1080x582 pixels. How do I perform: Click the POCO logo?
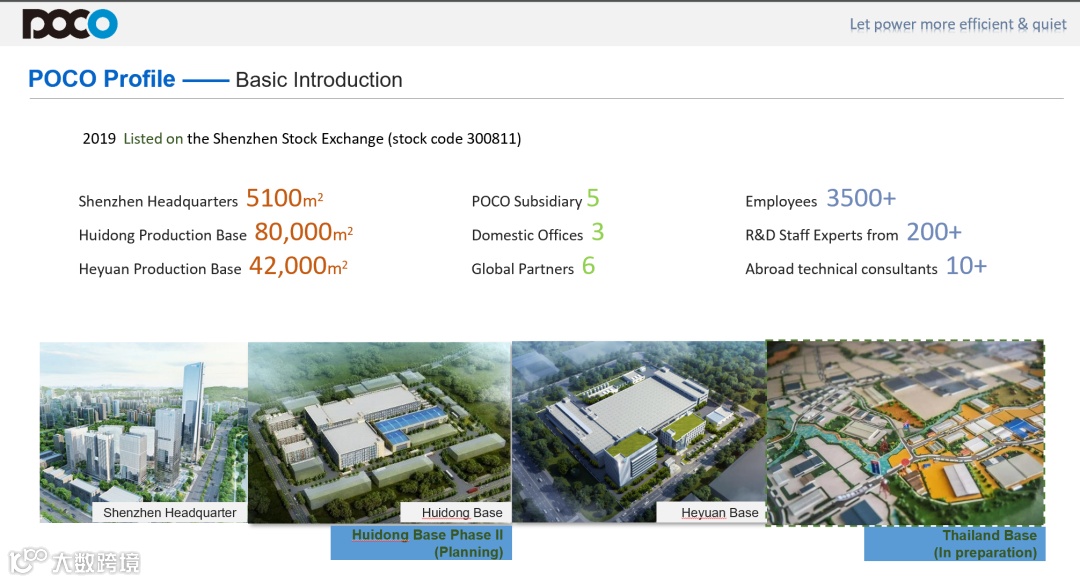coord(70,24)
